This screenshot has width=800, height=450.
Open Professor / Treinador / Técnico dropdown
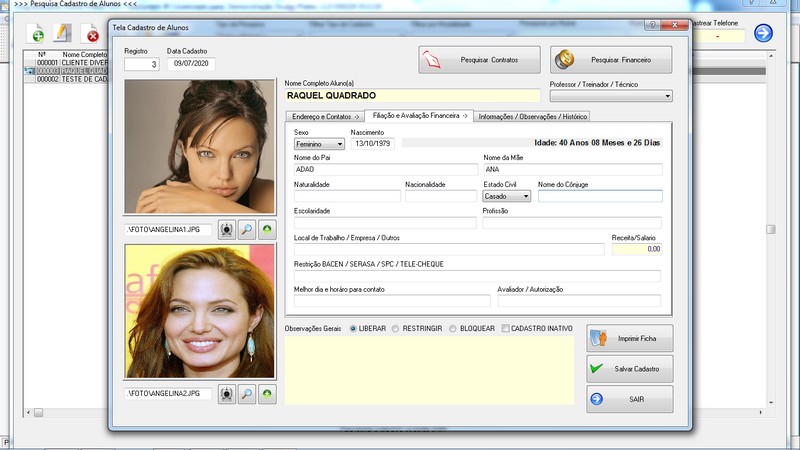[611, 96]
